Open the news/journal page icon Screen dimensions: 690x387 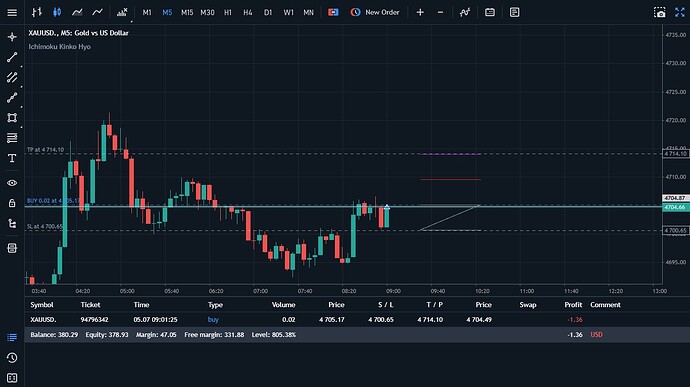point(514,12)
